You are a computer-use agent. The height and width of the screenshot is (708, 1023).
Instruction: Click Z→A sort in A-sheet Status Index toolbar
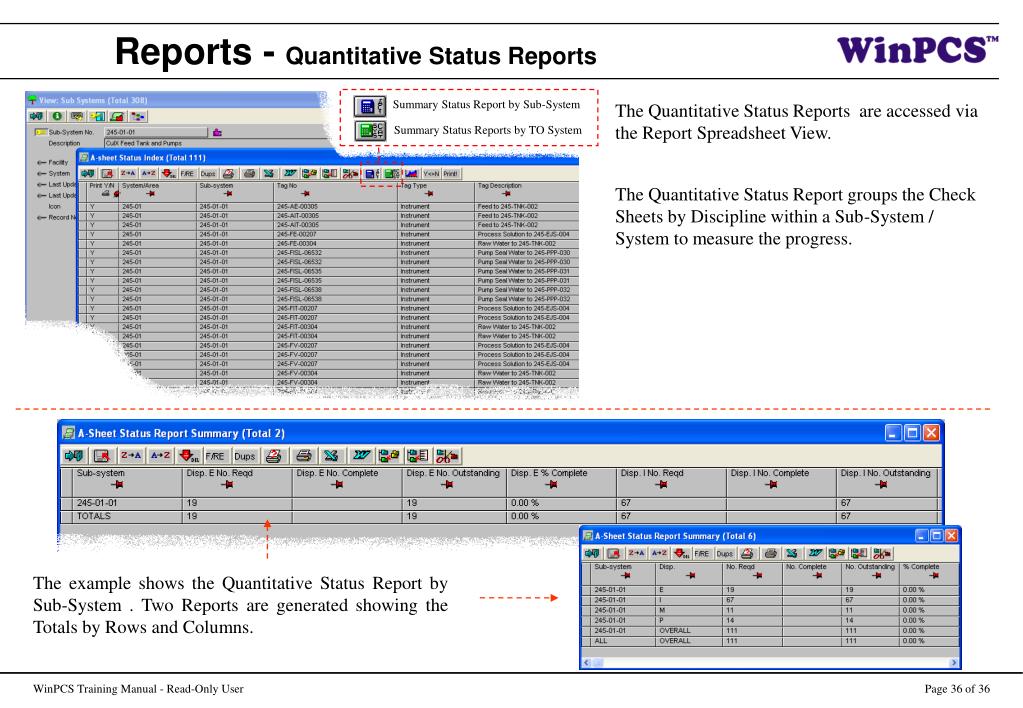pos(128,173)
